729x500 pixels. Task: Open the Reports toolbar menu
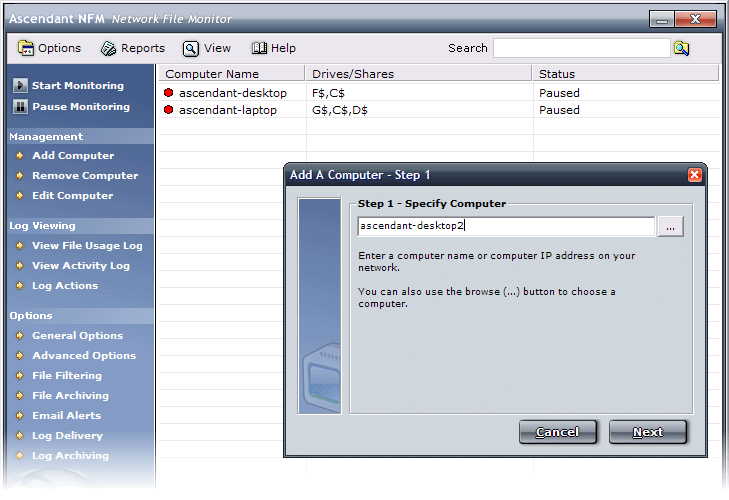(x=133, y=48)
